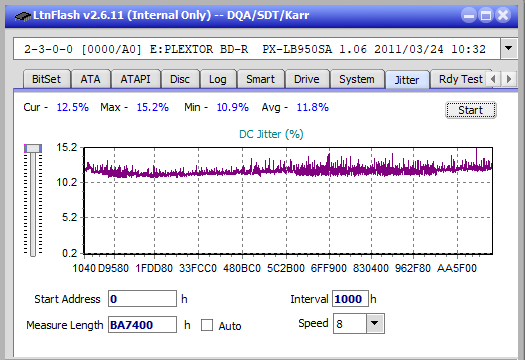
Task: Enable the Auto measure length checkbox
Action: point(207,325)
